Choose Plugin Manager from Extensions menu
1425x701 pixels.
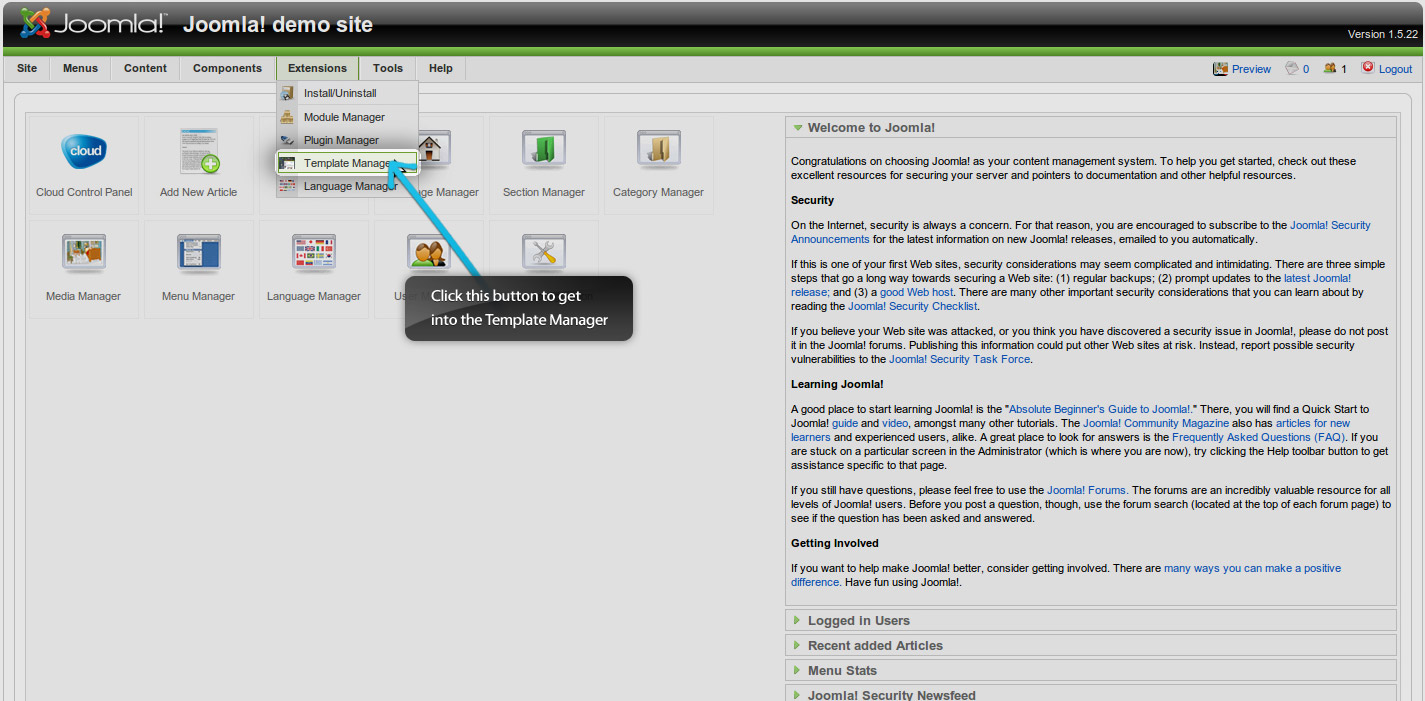coord(347,140)
